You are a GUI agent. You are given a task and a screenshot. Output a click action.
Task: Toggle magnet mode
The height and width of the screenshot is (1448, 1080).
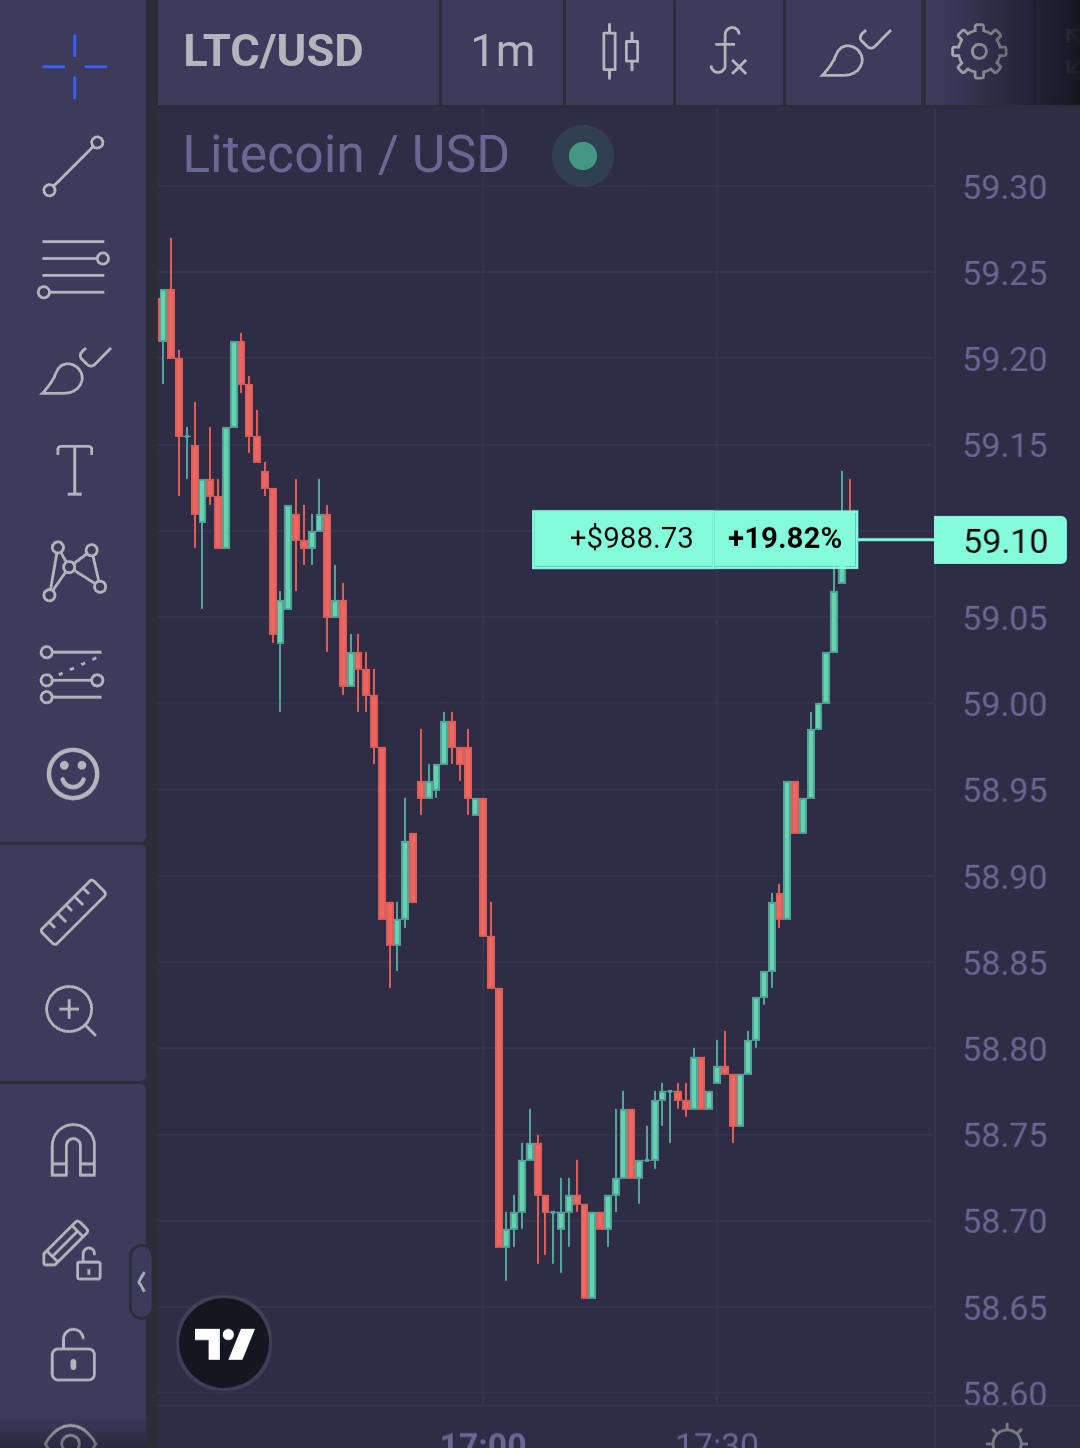pos(73,1150)
